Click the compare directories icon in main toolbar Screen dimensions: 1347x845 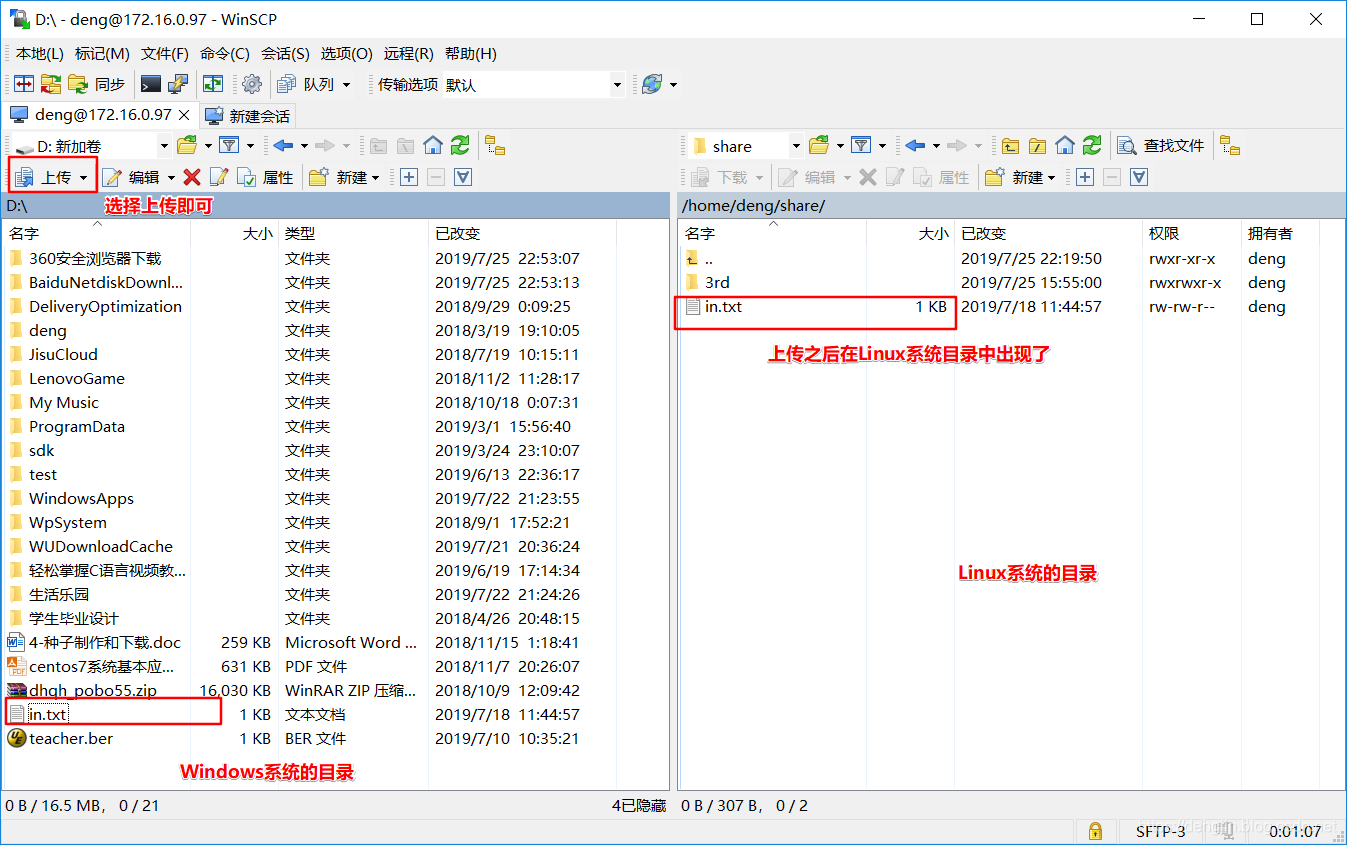[22, 84]
